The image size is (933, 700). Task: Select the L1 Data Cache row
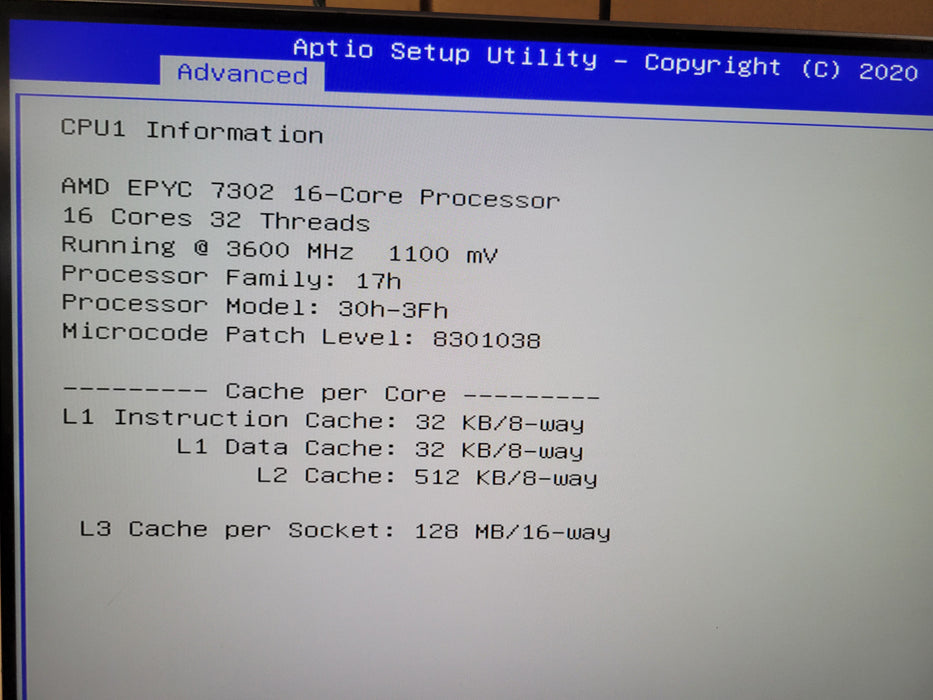click(x=380, y=449)
